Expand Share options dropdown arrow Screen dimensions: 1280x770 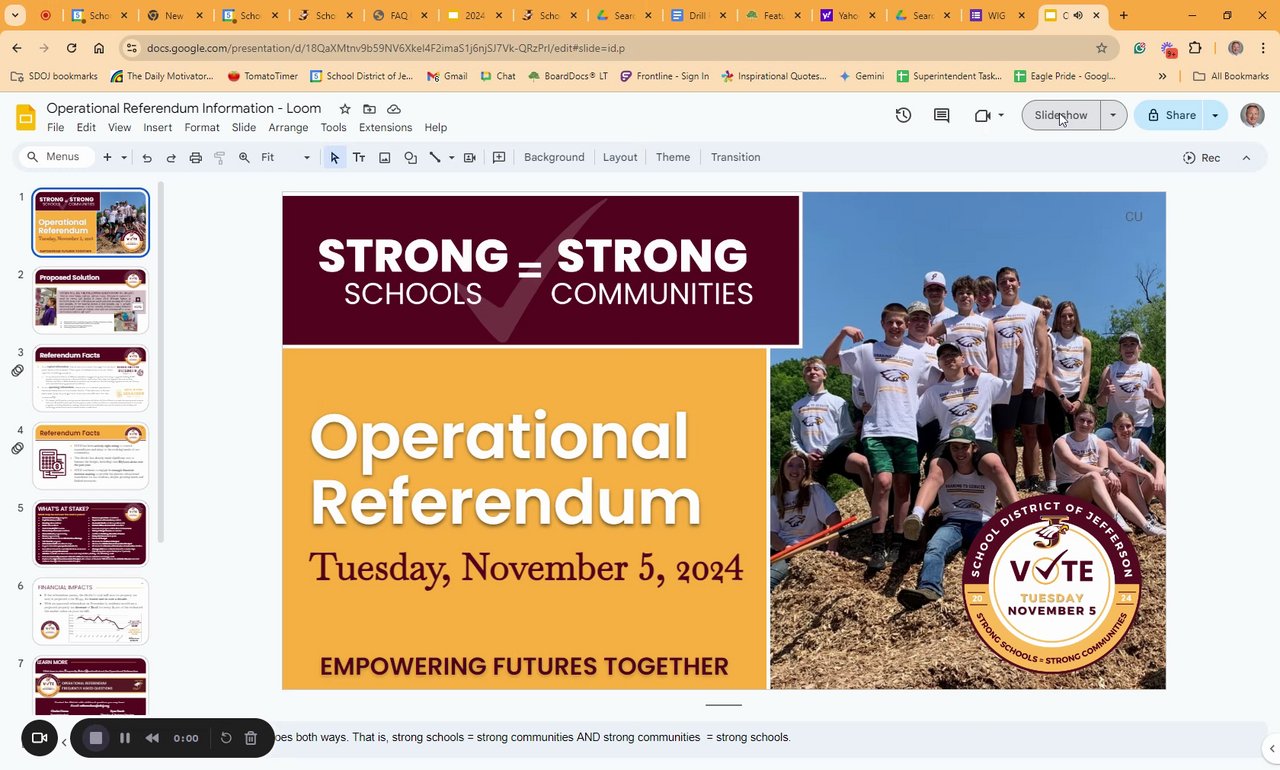(x=1215, y=115)
